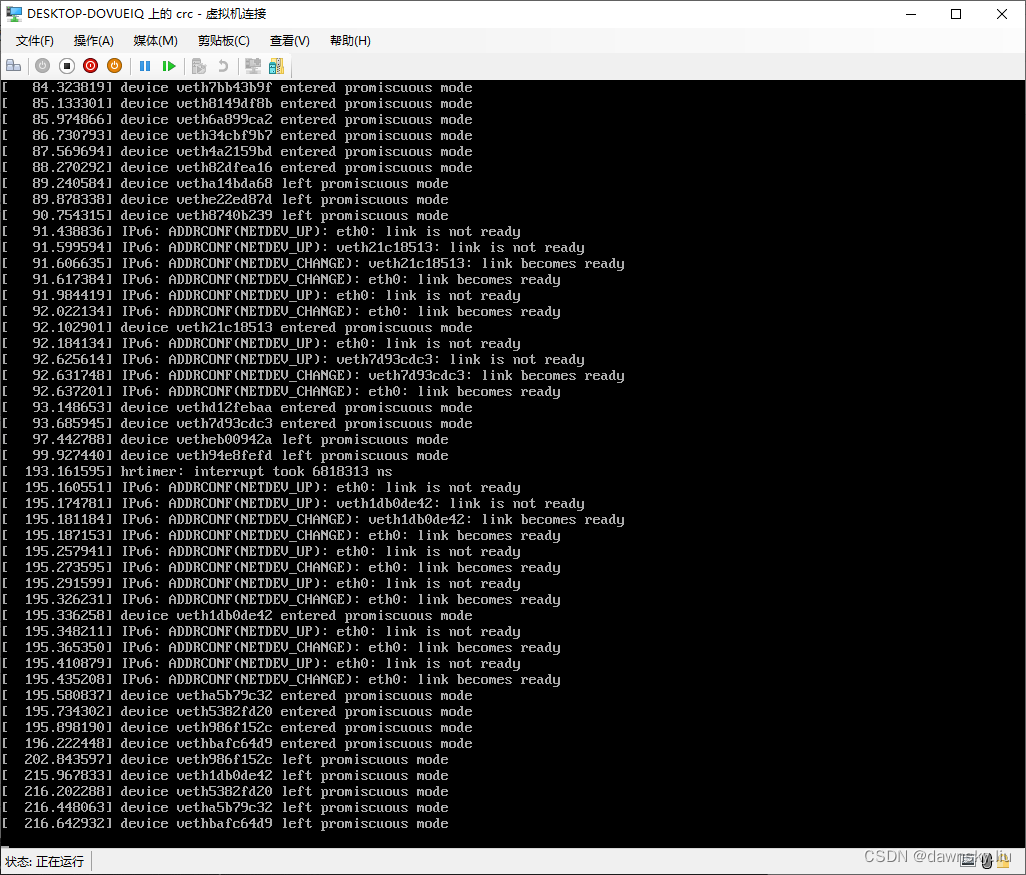The image size is (1026, 875).
Task: Open the 文件(F) menu
Action: point(34,40)
